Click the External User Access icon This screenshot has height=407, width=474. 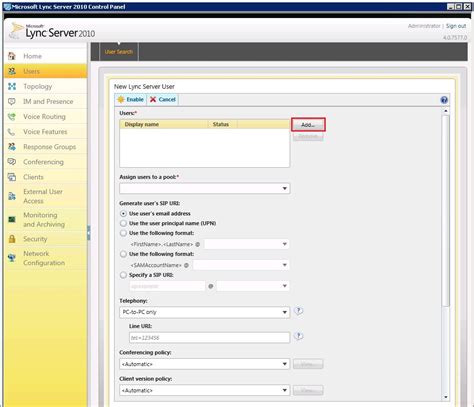click(12, 196)
